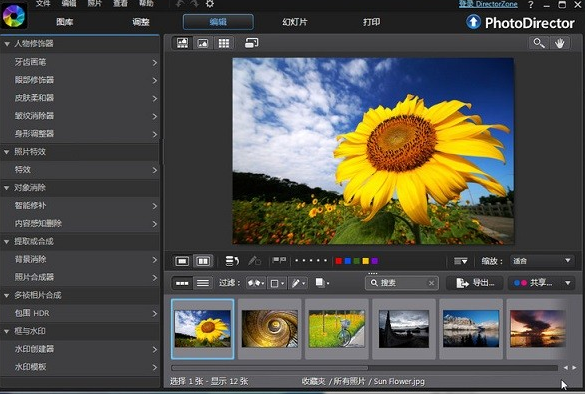
Task: Open the 水印创建器 tool
Action: (x=80, y=349)
